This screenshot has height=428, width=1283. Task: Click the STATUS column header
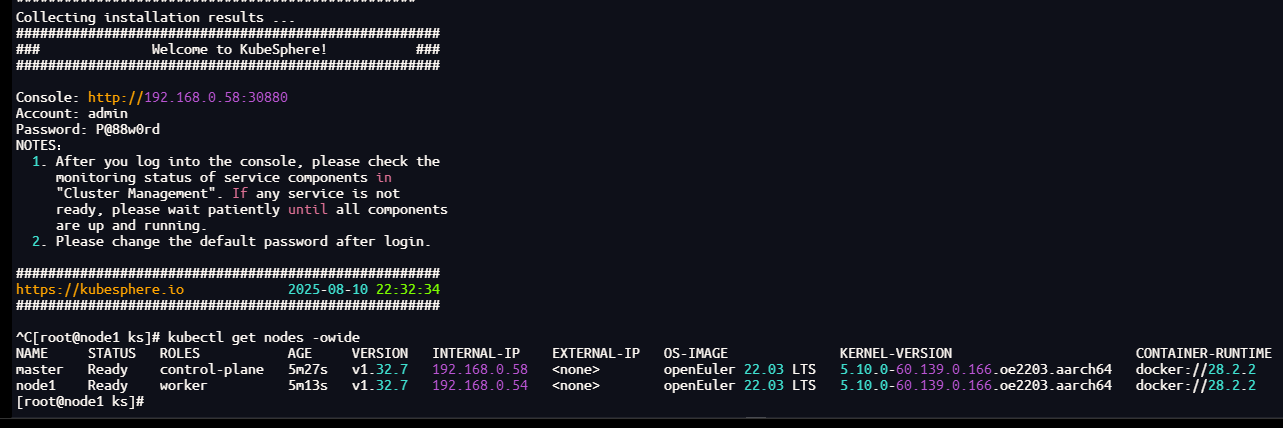pyautogui.click(x=112, y=353)
